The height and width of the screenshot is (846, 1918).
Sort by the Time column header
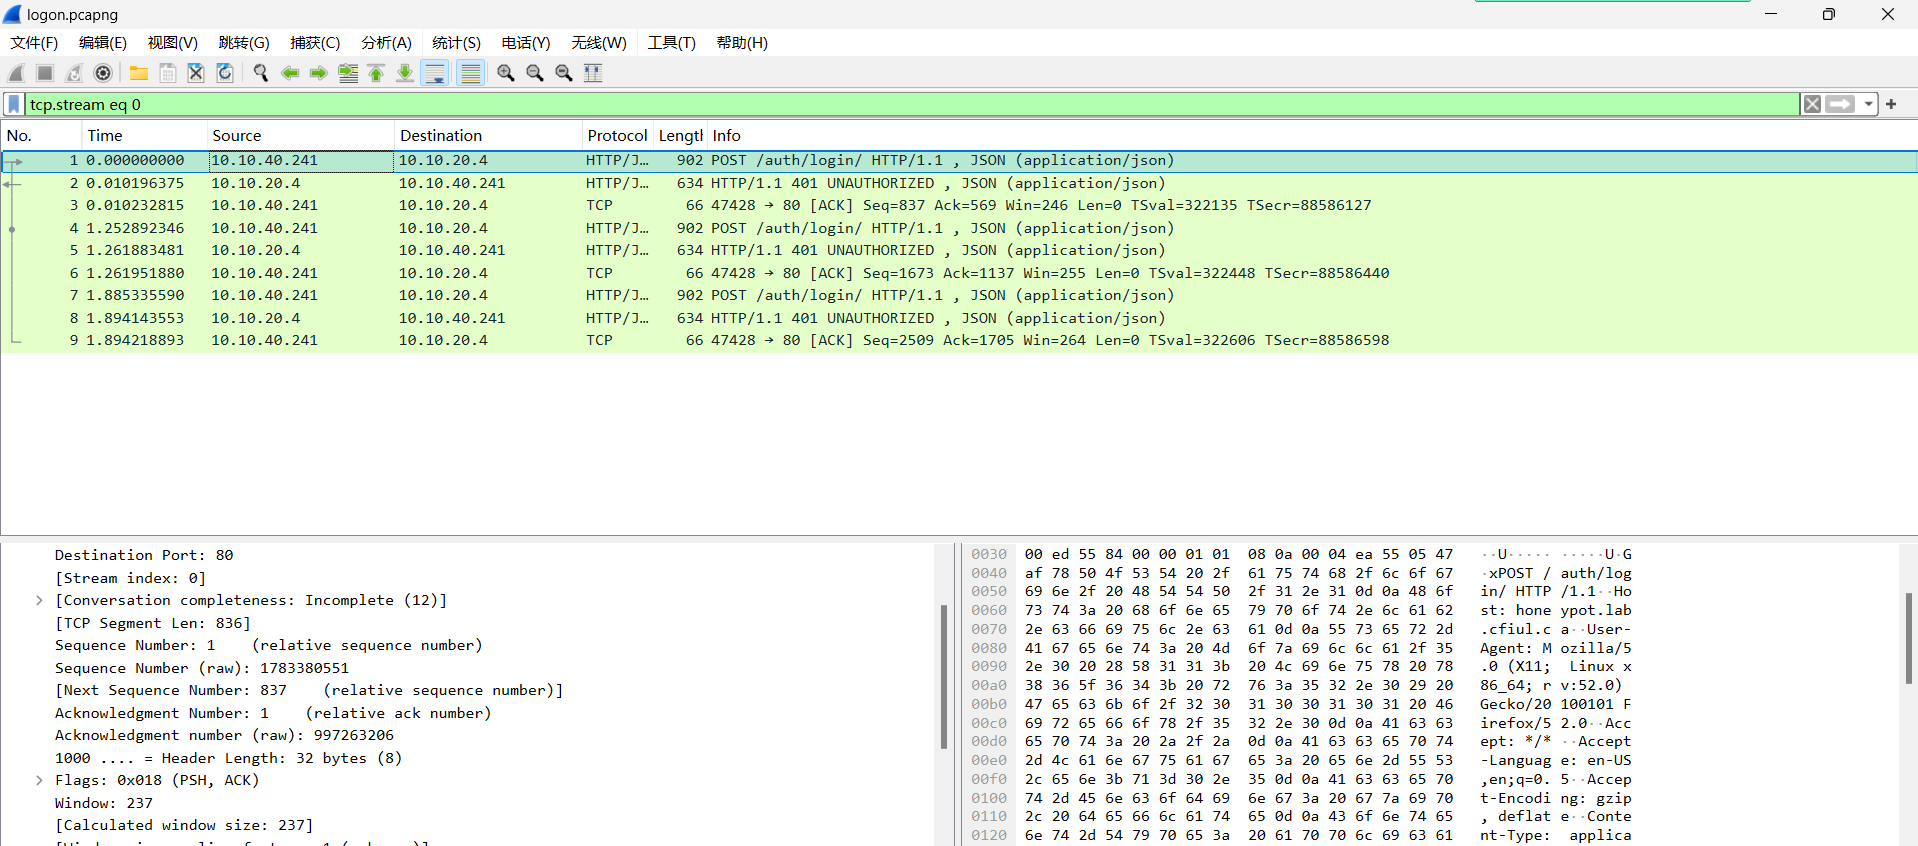click(x=143, y=135)
